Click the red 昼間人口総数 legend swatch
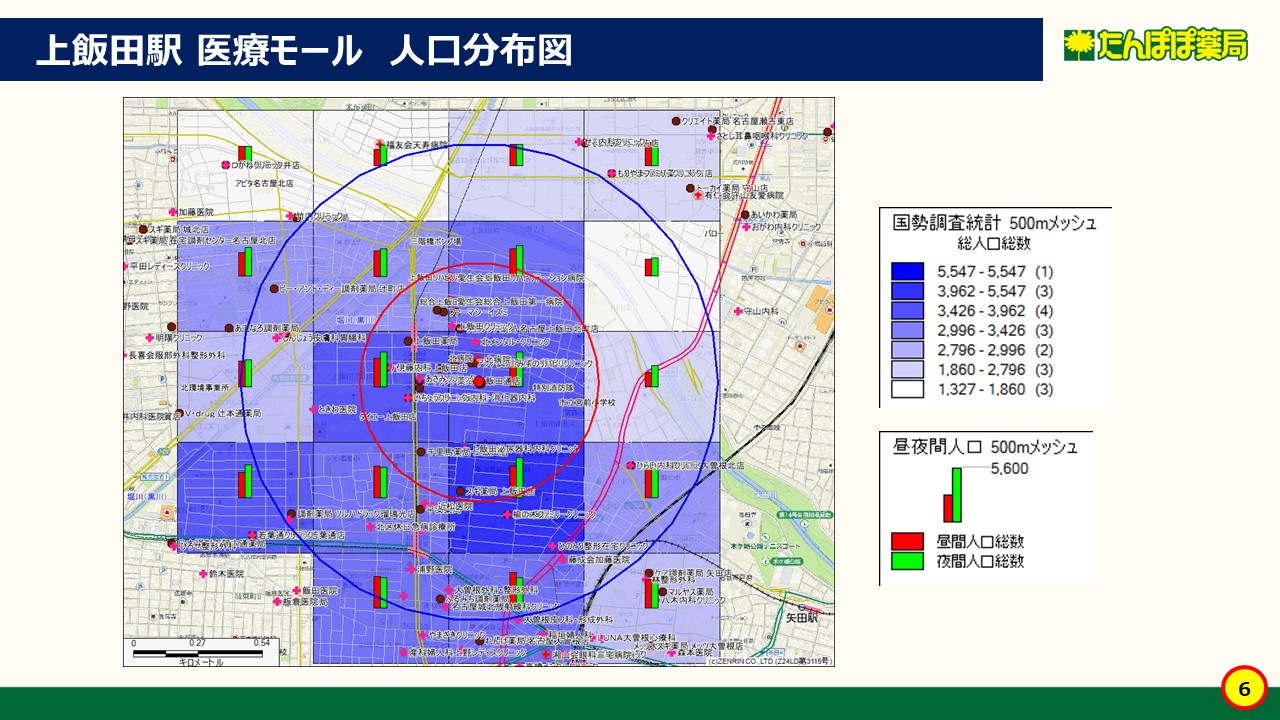This screenshot has width=1280, height=720. tap(907, 541)
